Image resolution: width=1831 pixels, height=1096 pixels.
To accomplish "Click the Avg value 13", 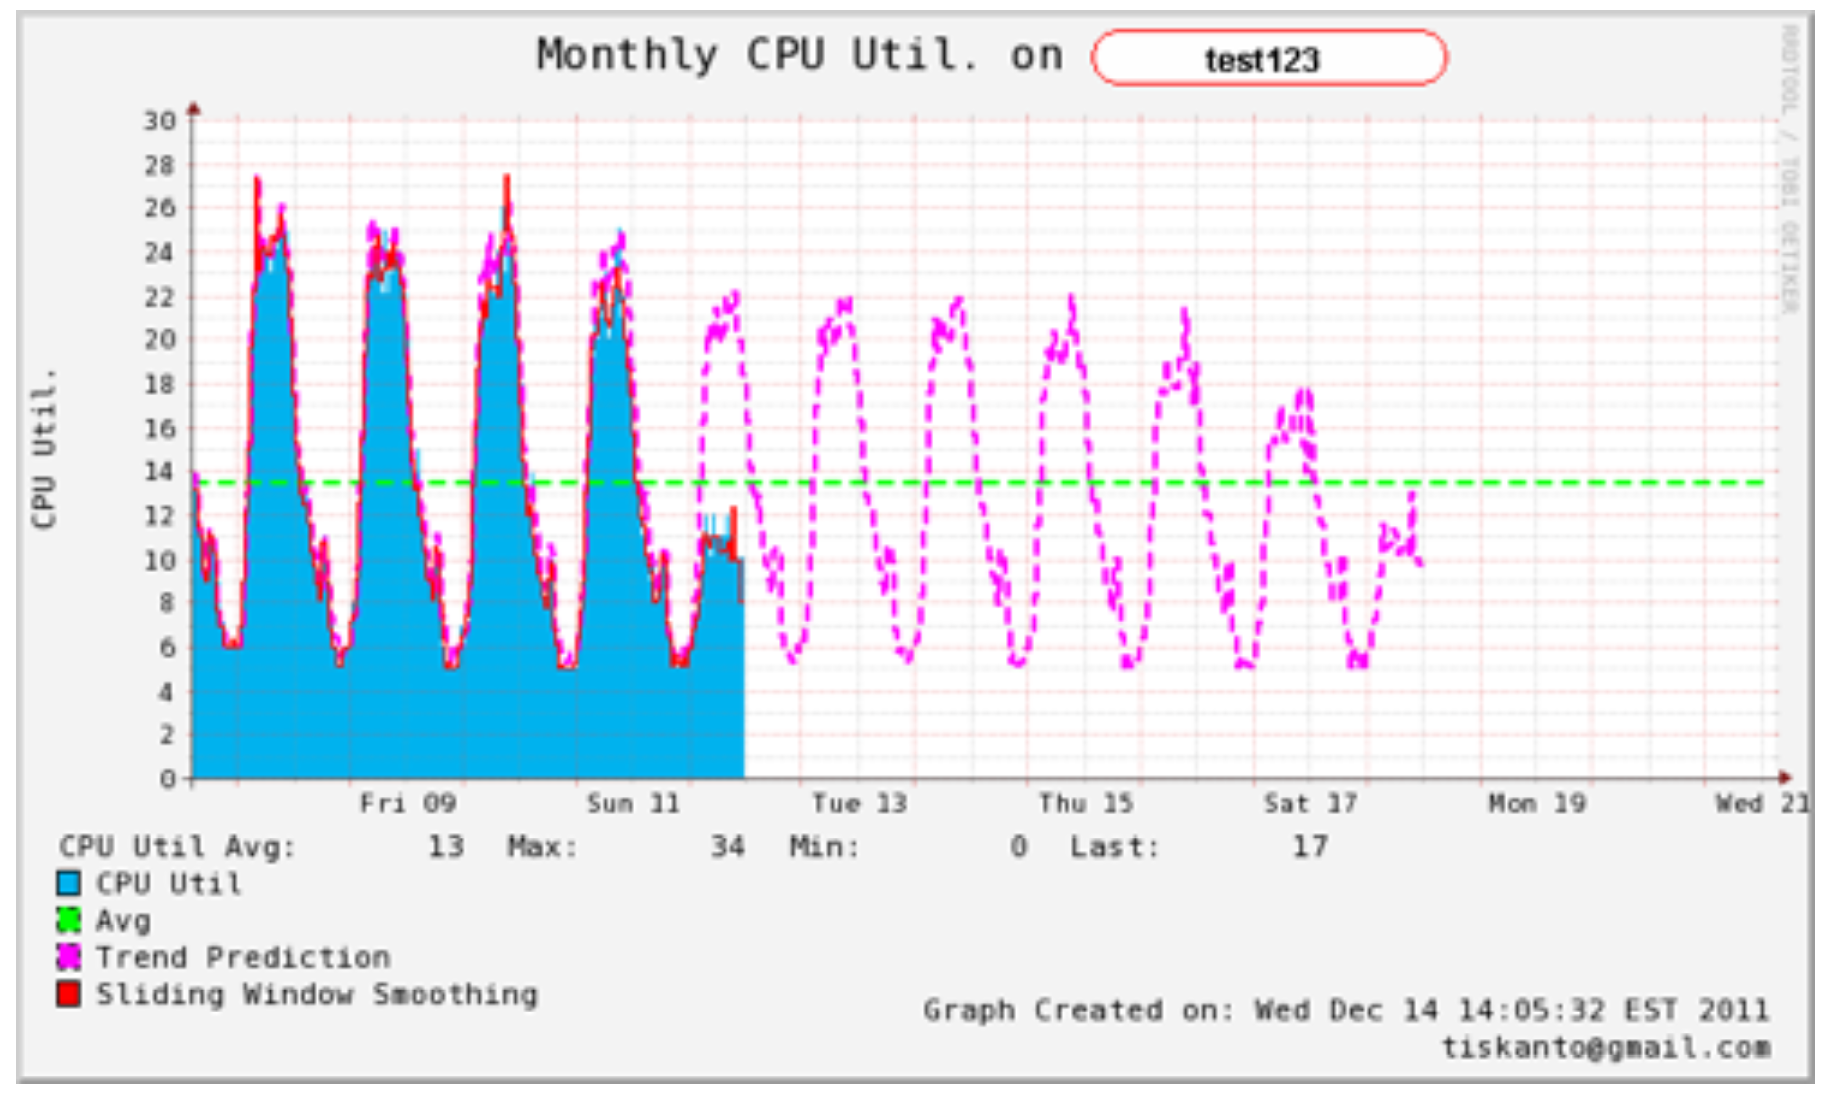I will 446,847.
